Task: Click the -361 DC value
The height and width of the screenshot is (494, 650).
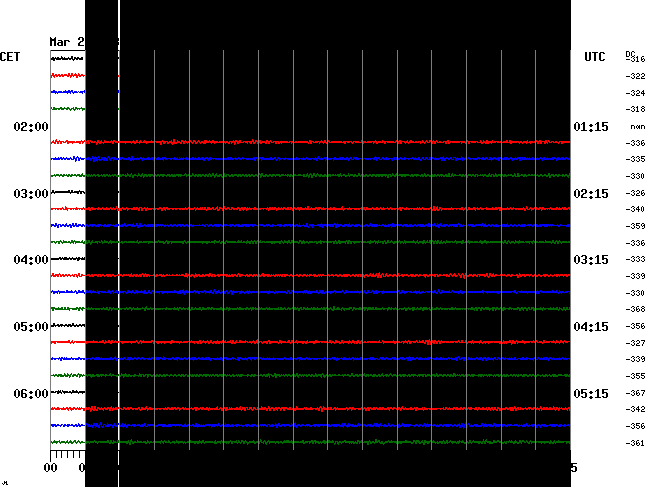Action: pyautogui.click(x=635, y=443)
